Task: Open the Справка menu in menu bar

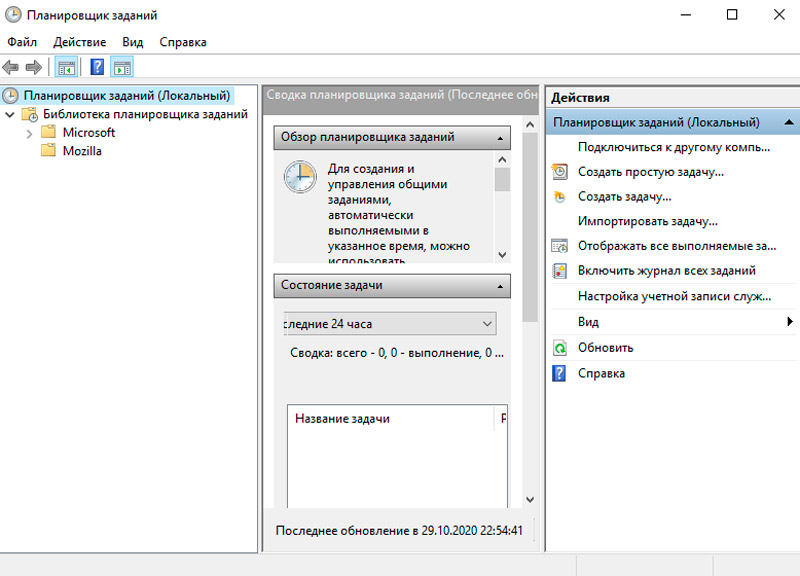Action: [183, 42]
